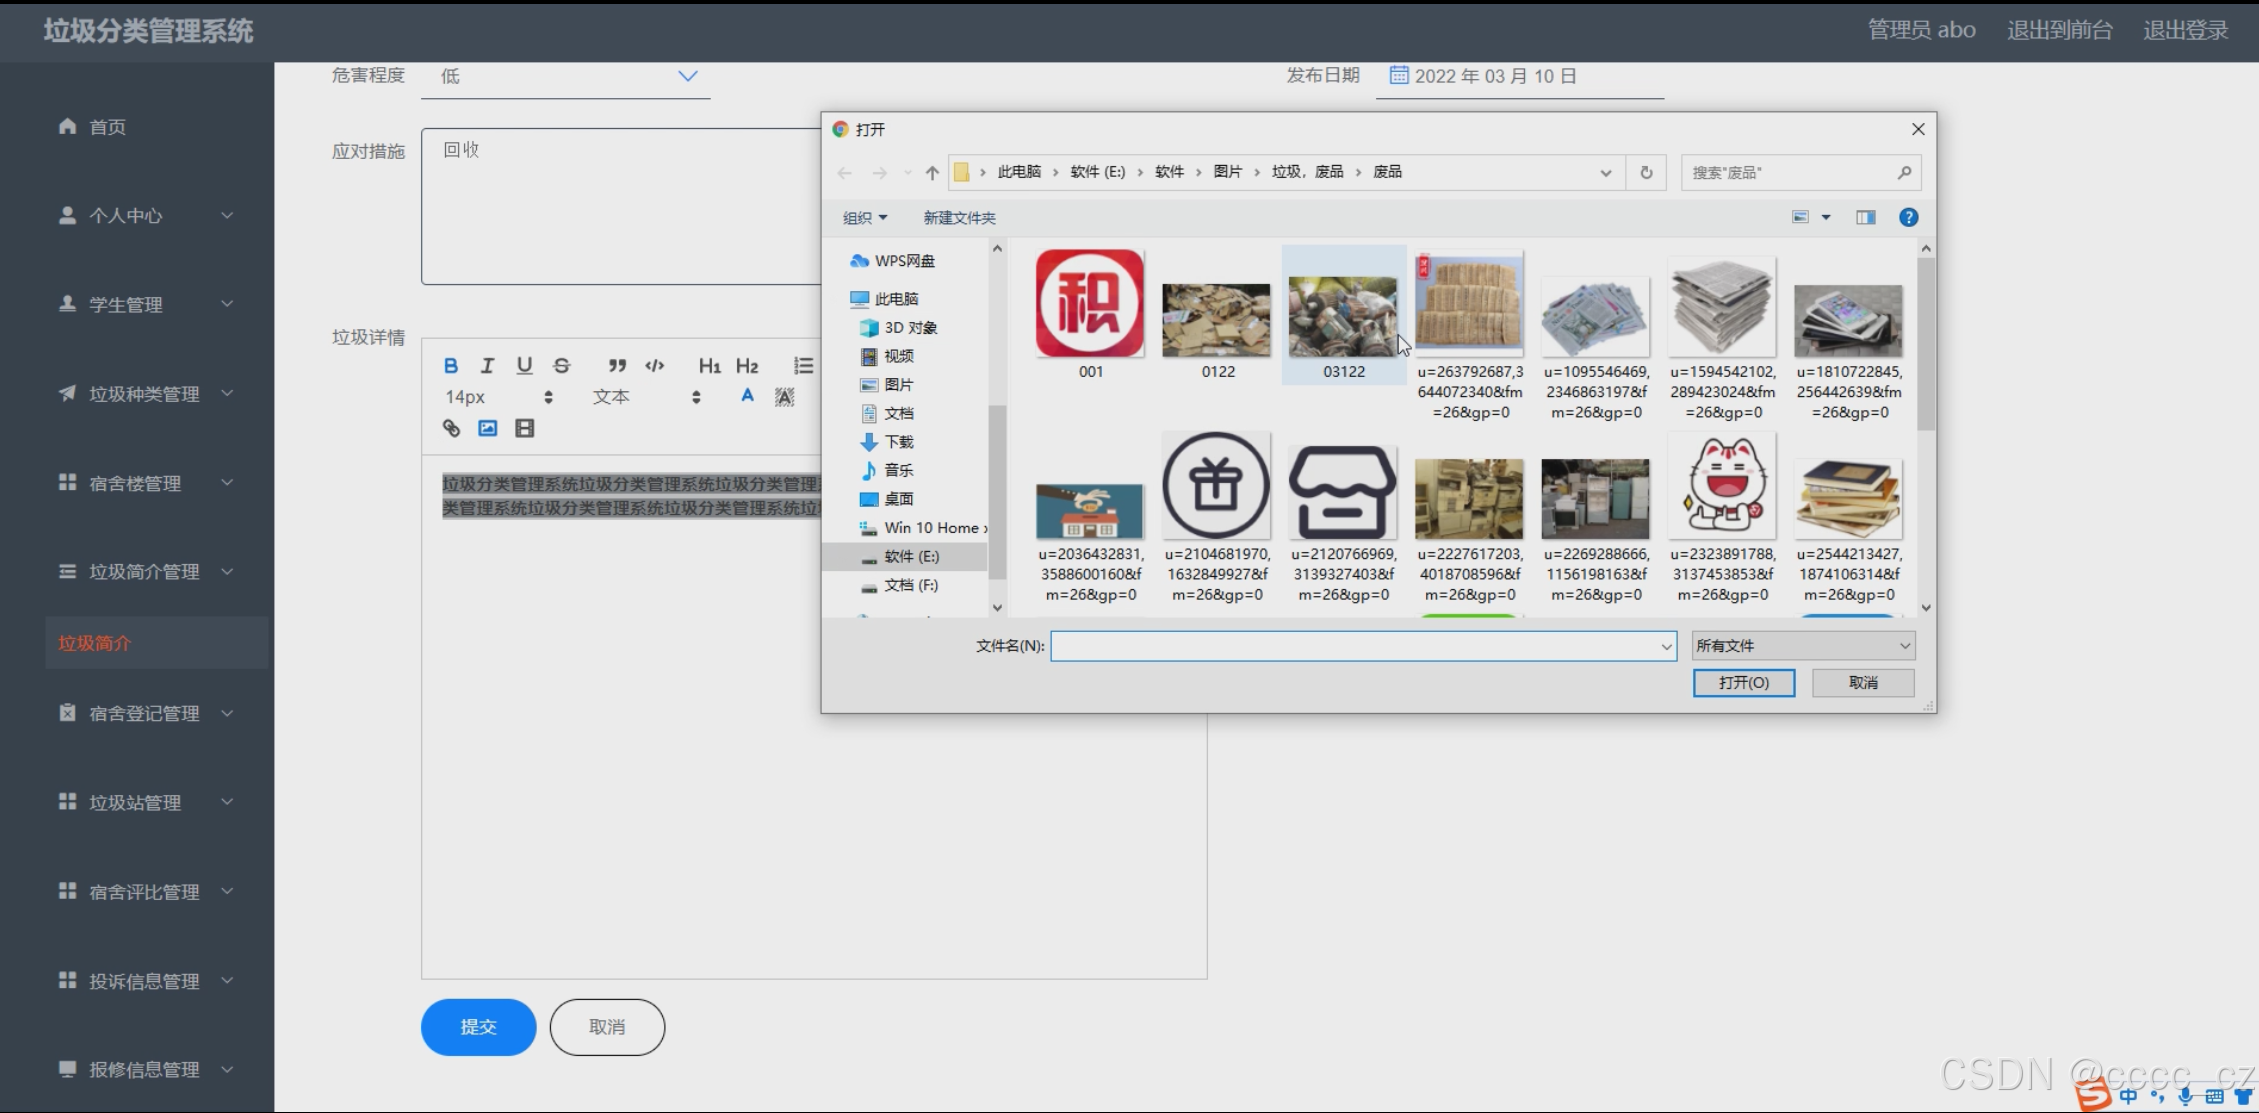The height and width of the screenshot is (1113, 2259).
Task: Open the 所有文件 file type dropdown
Action: click(x=1802, y=646)
